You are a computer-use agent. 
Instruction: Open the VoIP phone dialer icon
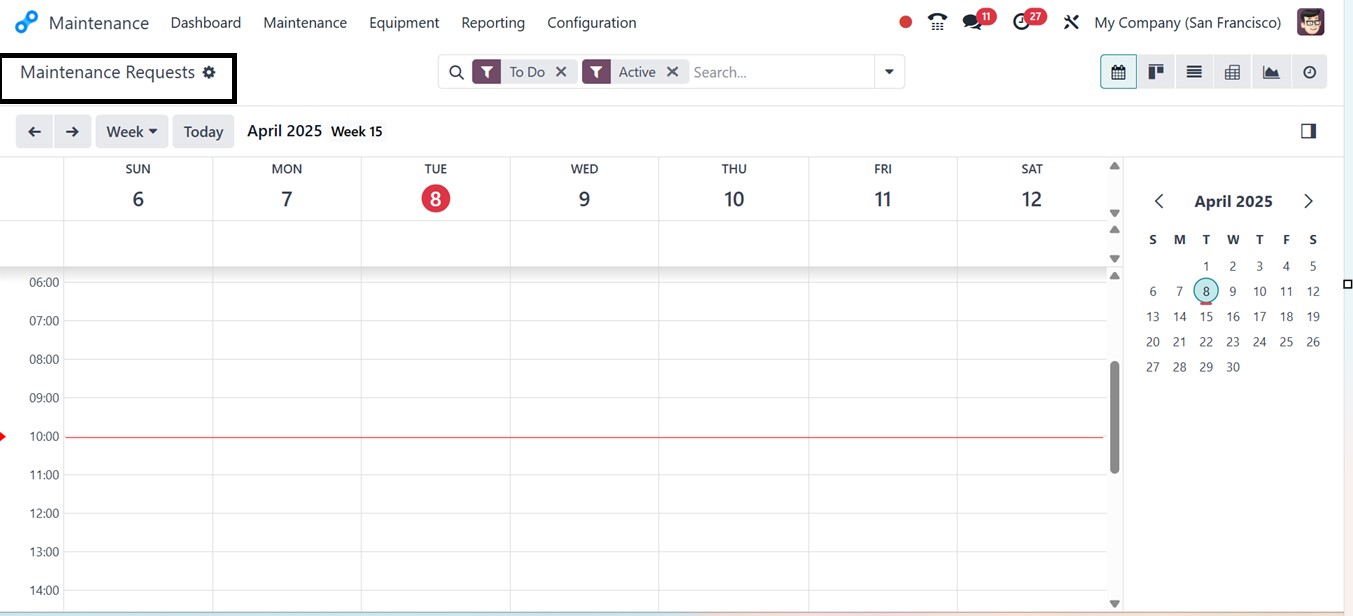click(937, 22)
